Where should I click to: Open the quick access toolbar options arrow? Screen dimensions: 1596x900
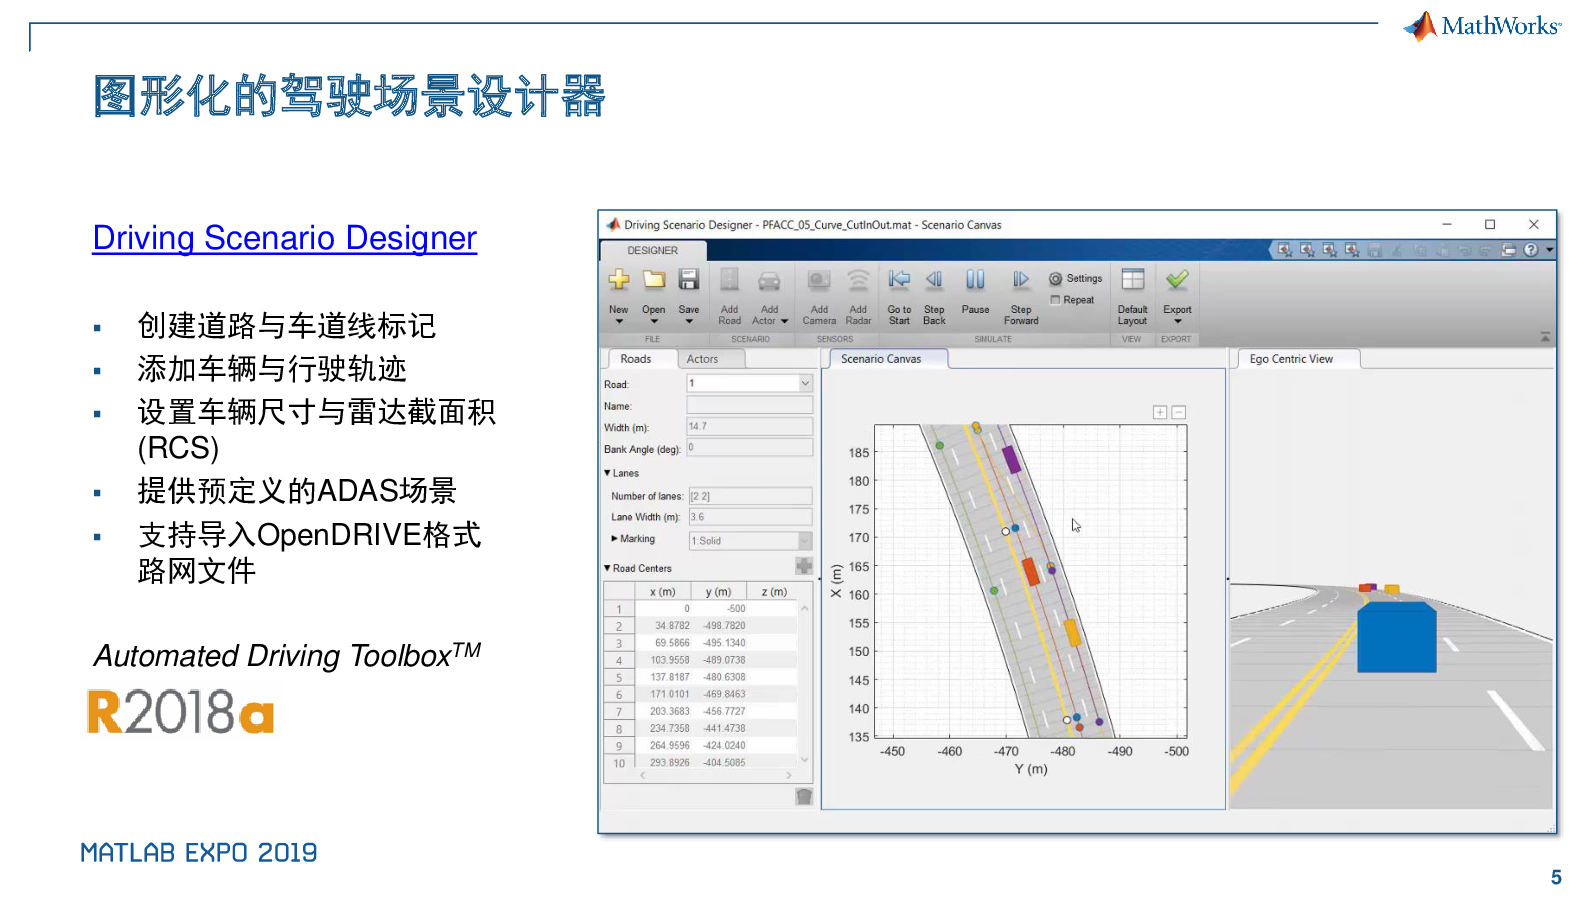coord(1549,250)
